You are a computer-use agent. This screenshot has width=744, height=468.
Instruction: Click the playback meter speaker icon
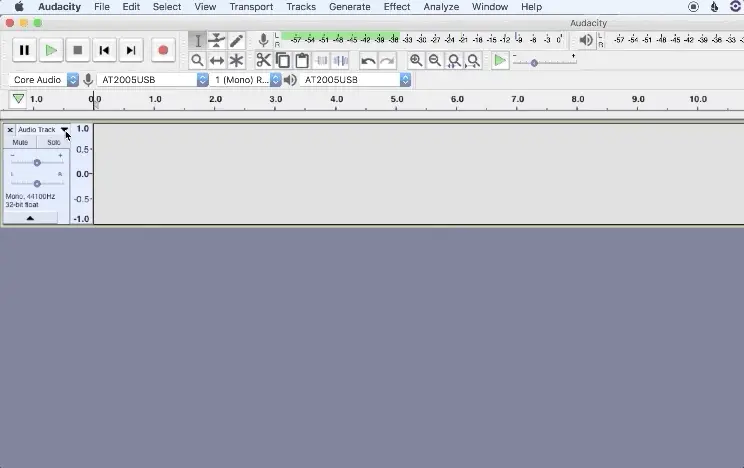(586, 40)
